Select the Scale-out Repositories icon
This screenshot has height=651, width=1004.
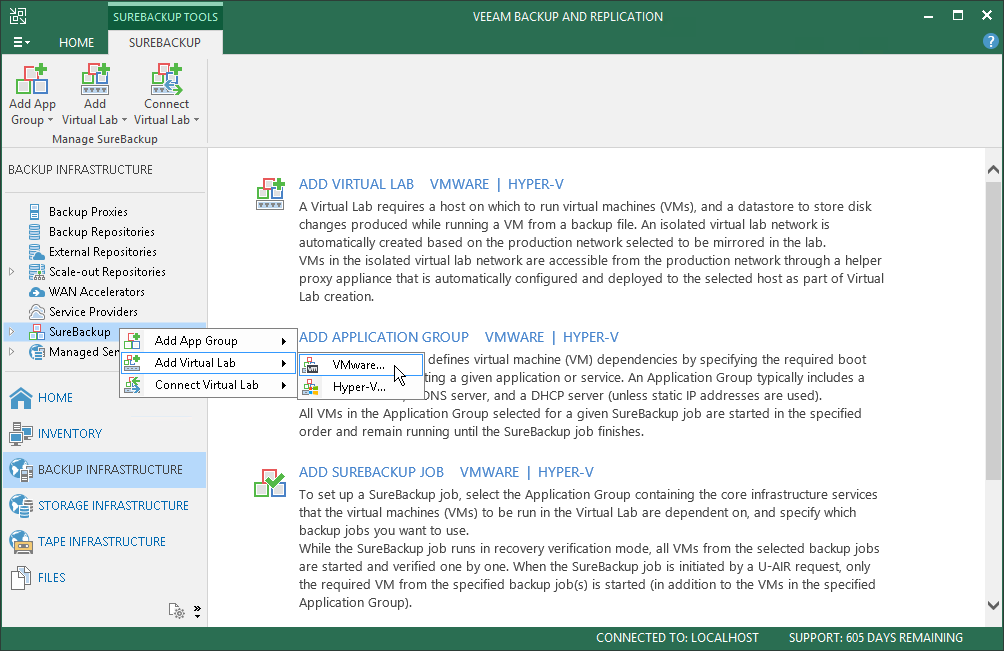point(36,271)
